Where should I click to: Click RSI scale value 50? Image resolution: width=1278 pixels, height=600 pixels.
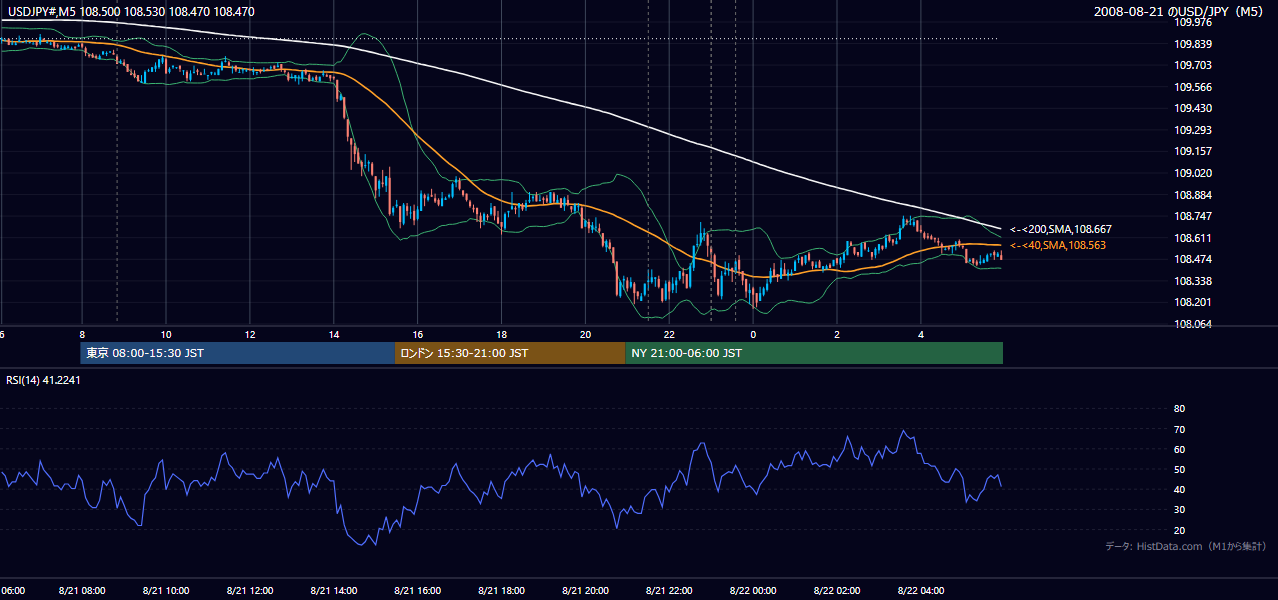click(1179, 470)
